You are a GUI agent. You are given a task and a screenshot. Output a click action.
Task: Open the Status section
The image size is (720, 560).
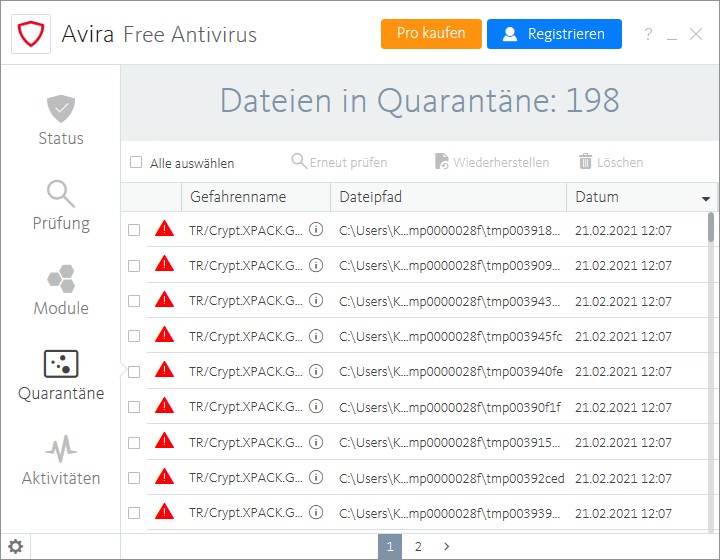click(x=61, y=121)
